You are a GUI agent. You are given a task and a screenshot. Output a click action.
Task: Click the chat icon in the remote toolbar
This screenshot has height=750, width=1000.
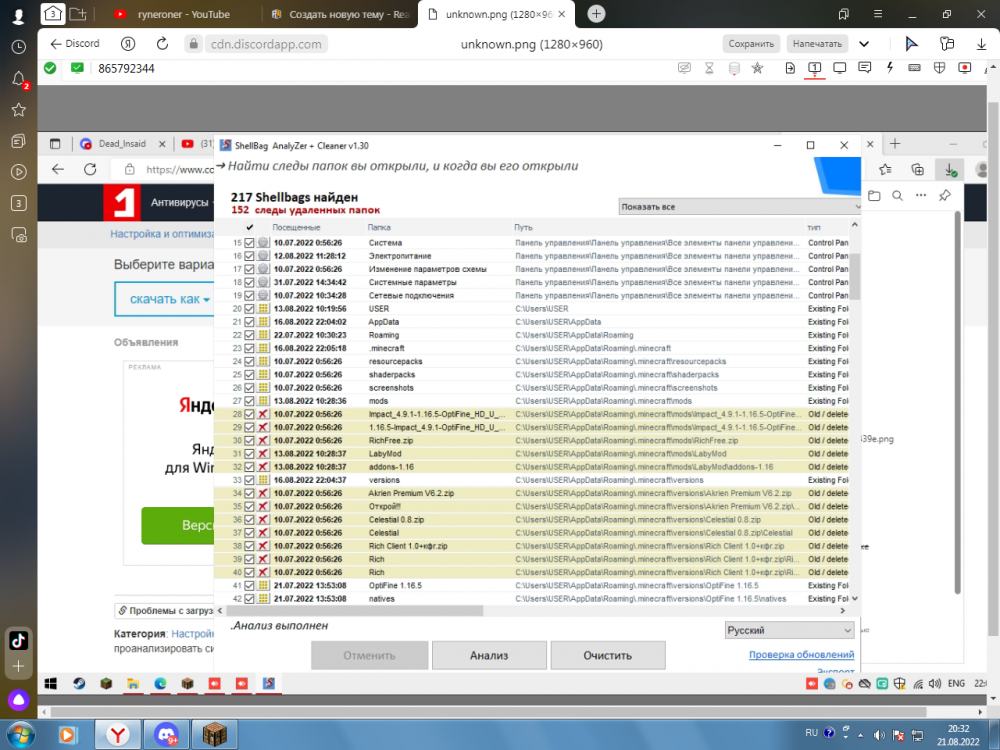pos(865,68)
